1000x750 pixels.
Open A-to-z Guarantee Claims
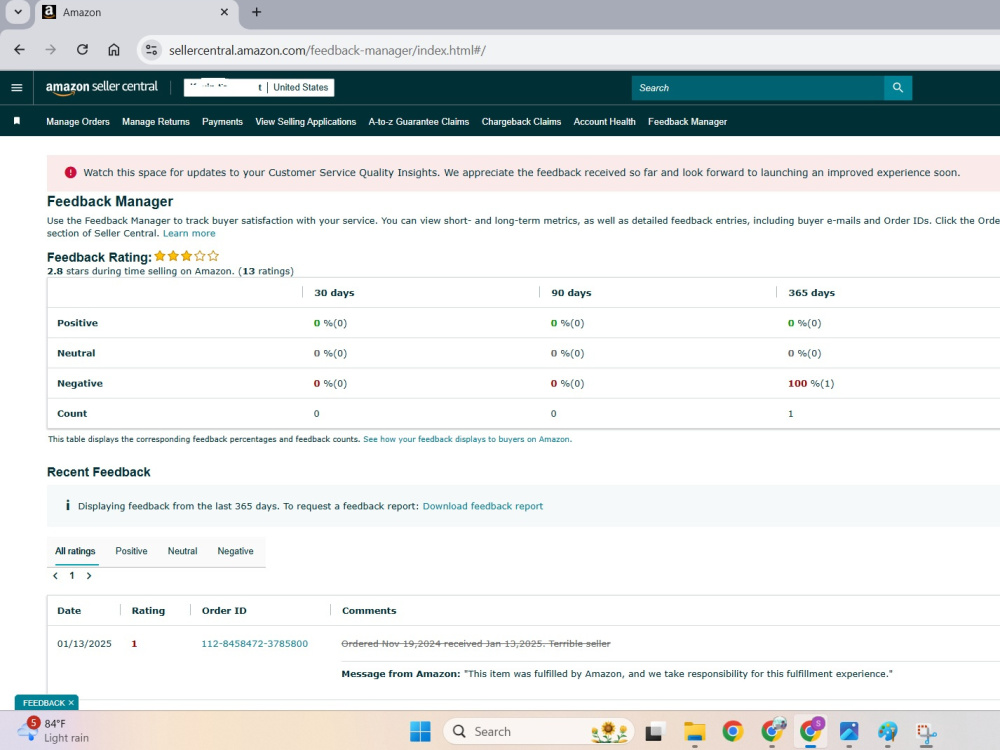pos(418,122)
